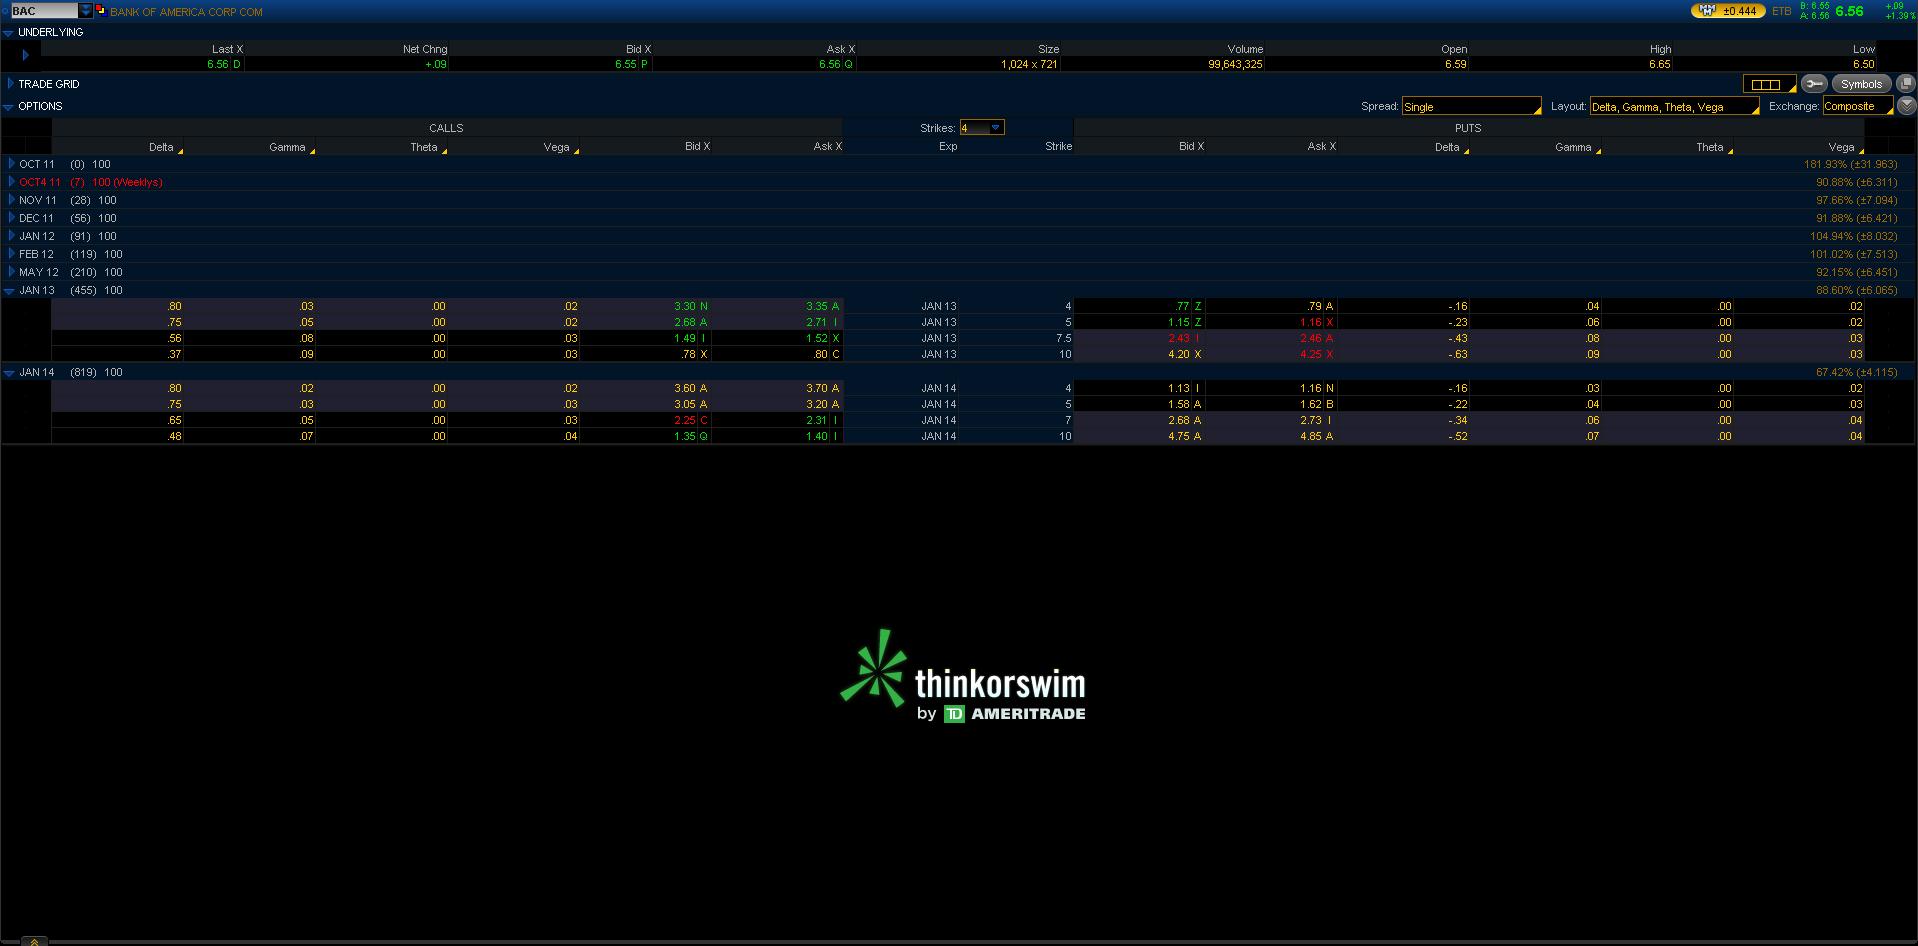This screenshot has height=946, width=1918.
Task: Click the market maker move ±0.444 badge
Action: pos(1727,11)
